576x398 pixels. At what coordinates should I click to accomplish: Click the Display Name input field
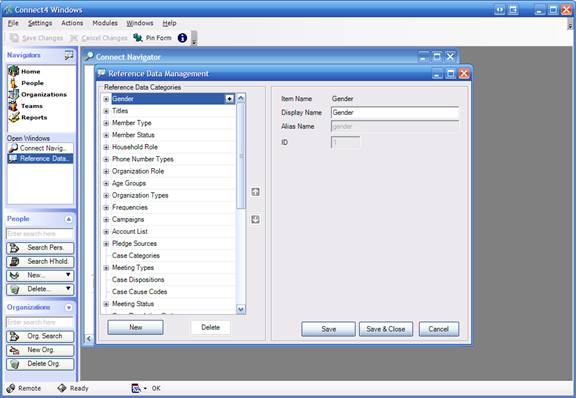pos(395,112)
